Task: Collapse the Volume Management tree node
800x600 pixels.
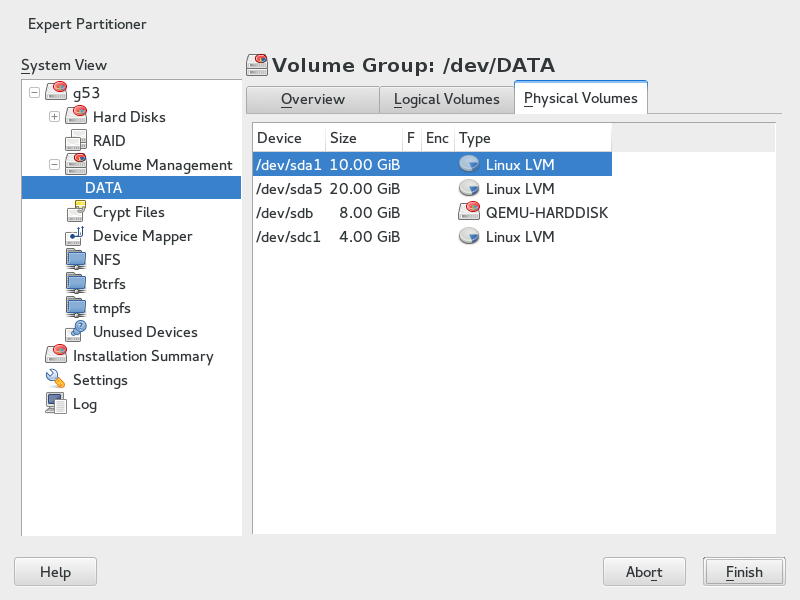Action: [55, 165]
